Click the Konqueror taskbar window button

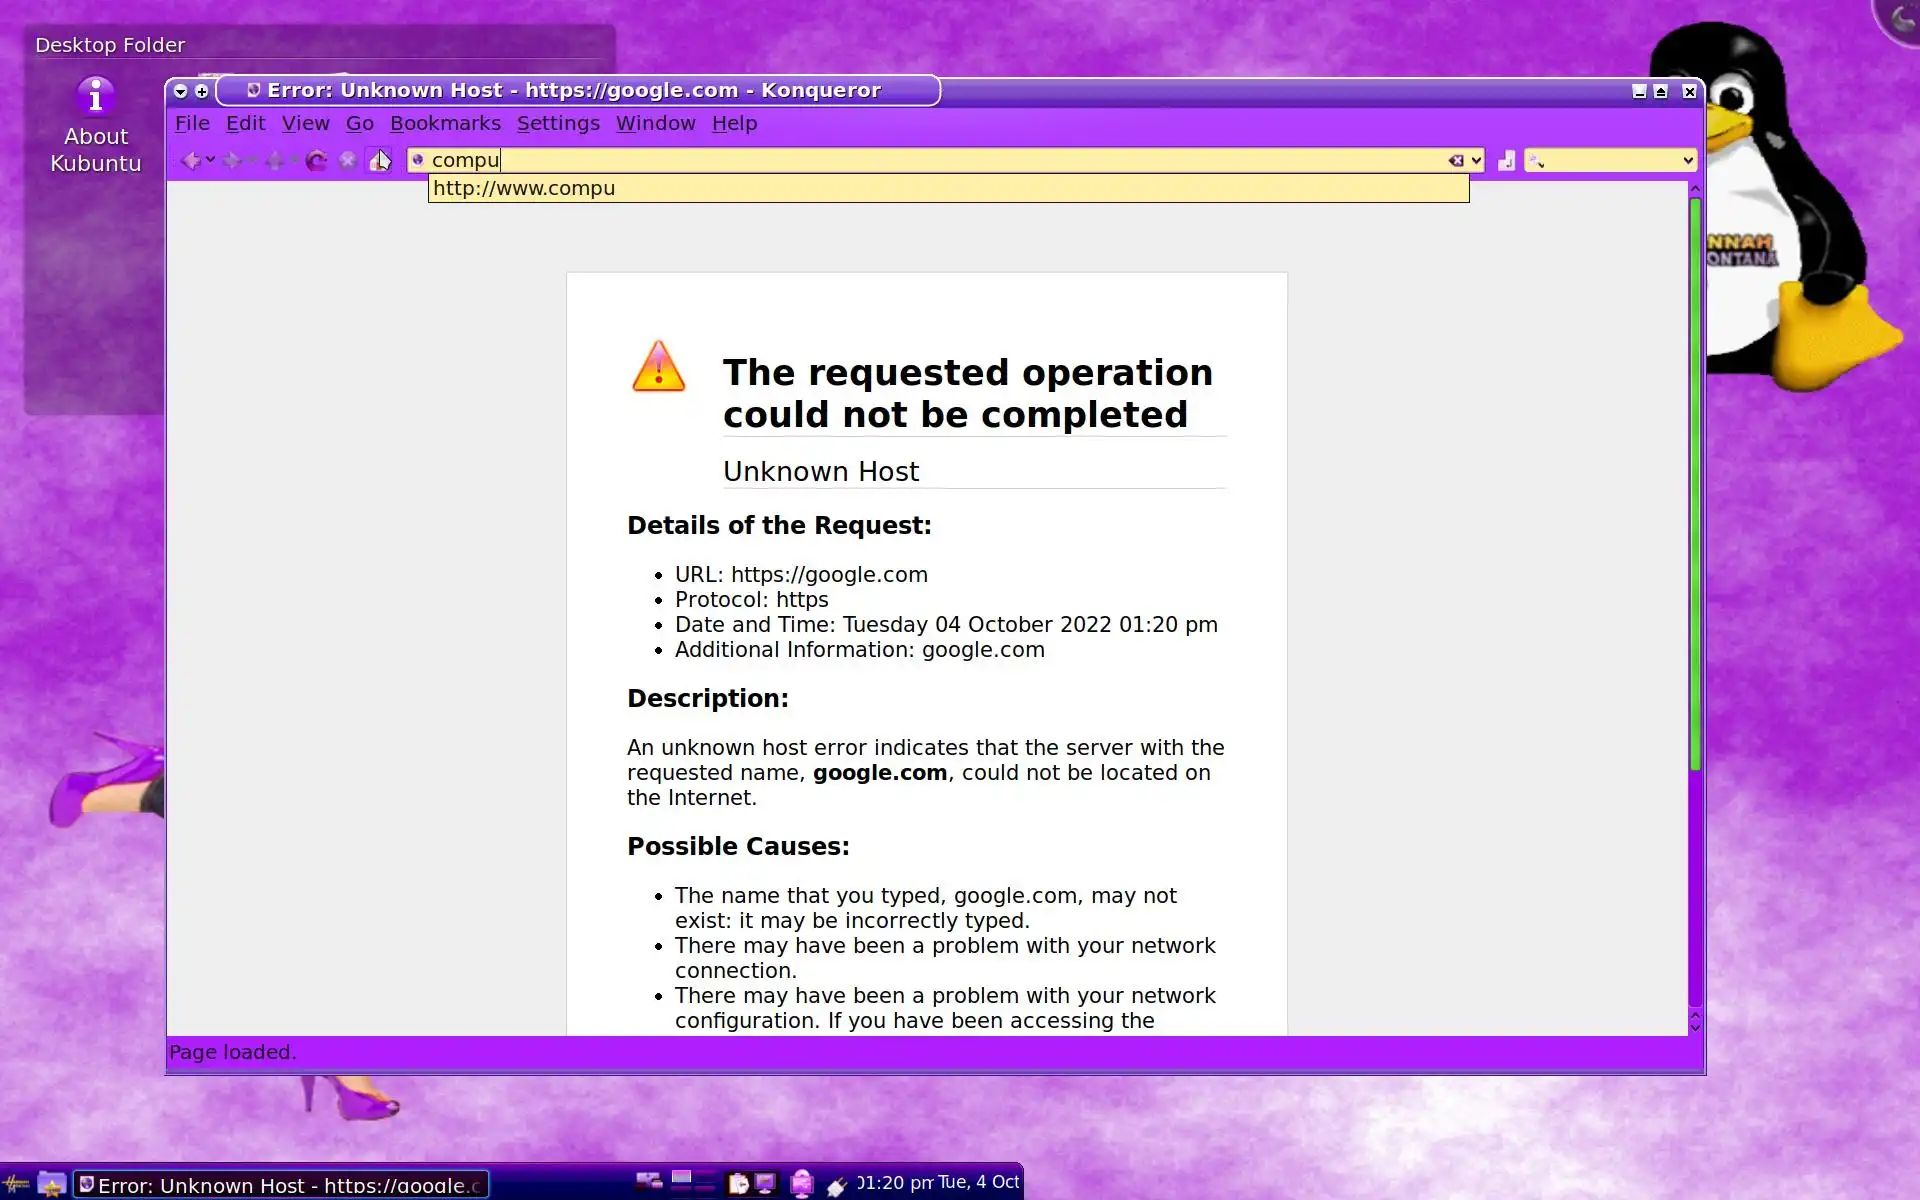[281, 1185]
